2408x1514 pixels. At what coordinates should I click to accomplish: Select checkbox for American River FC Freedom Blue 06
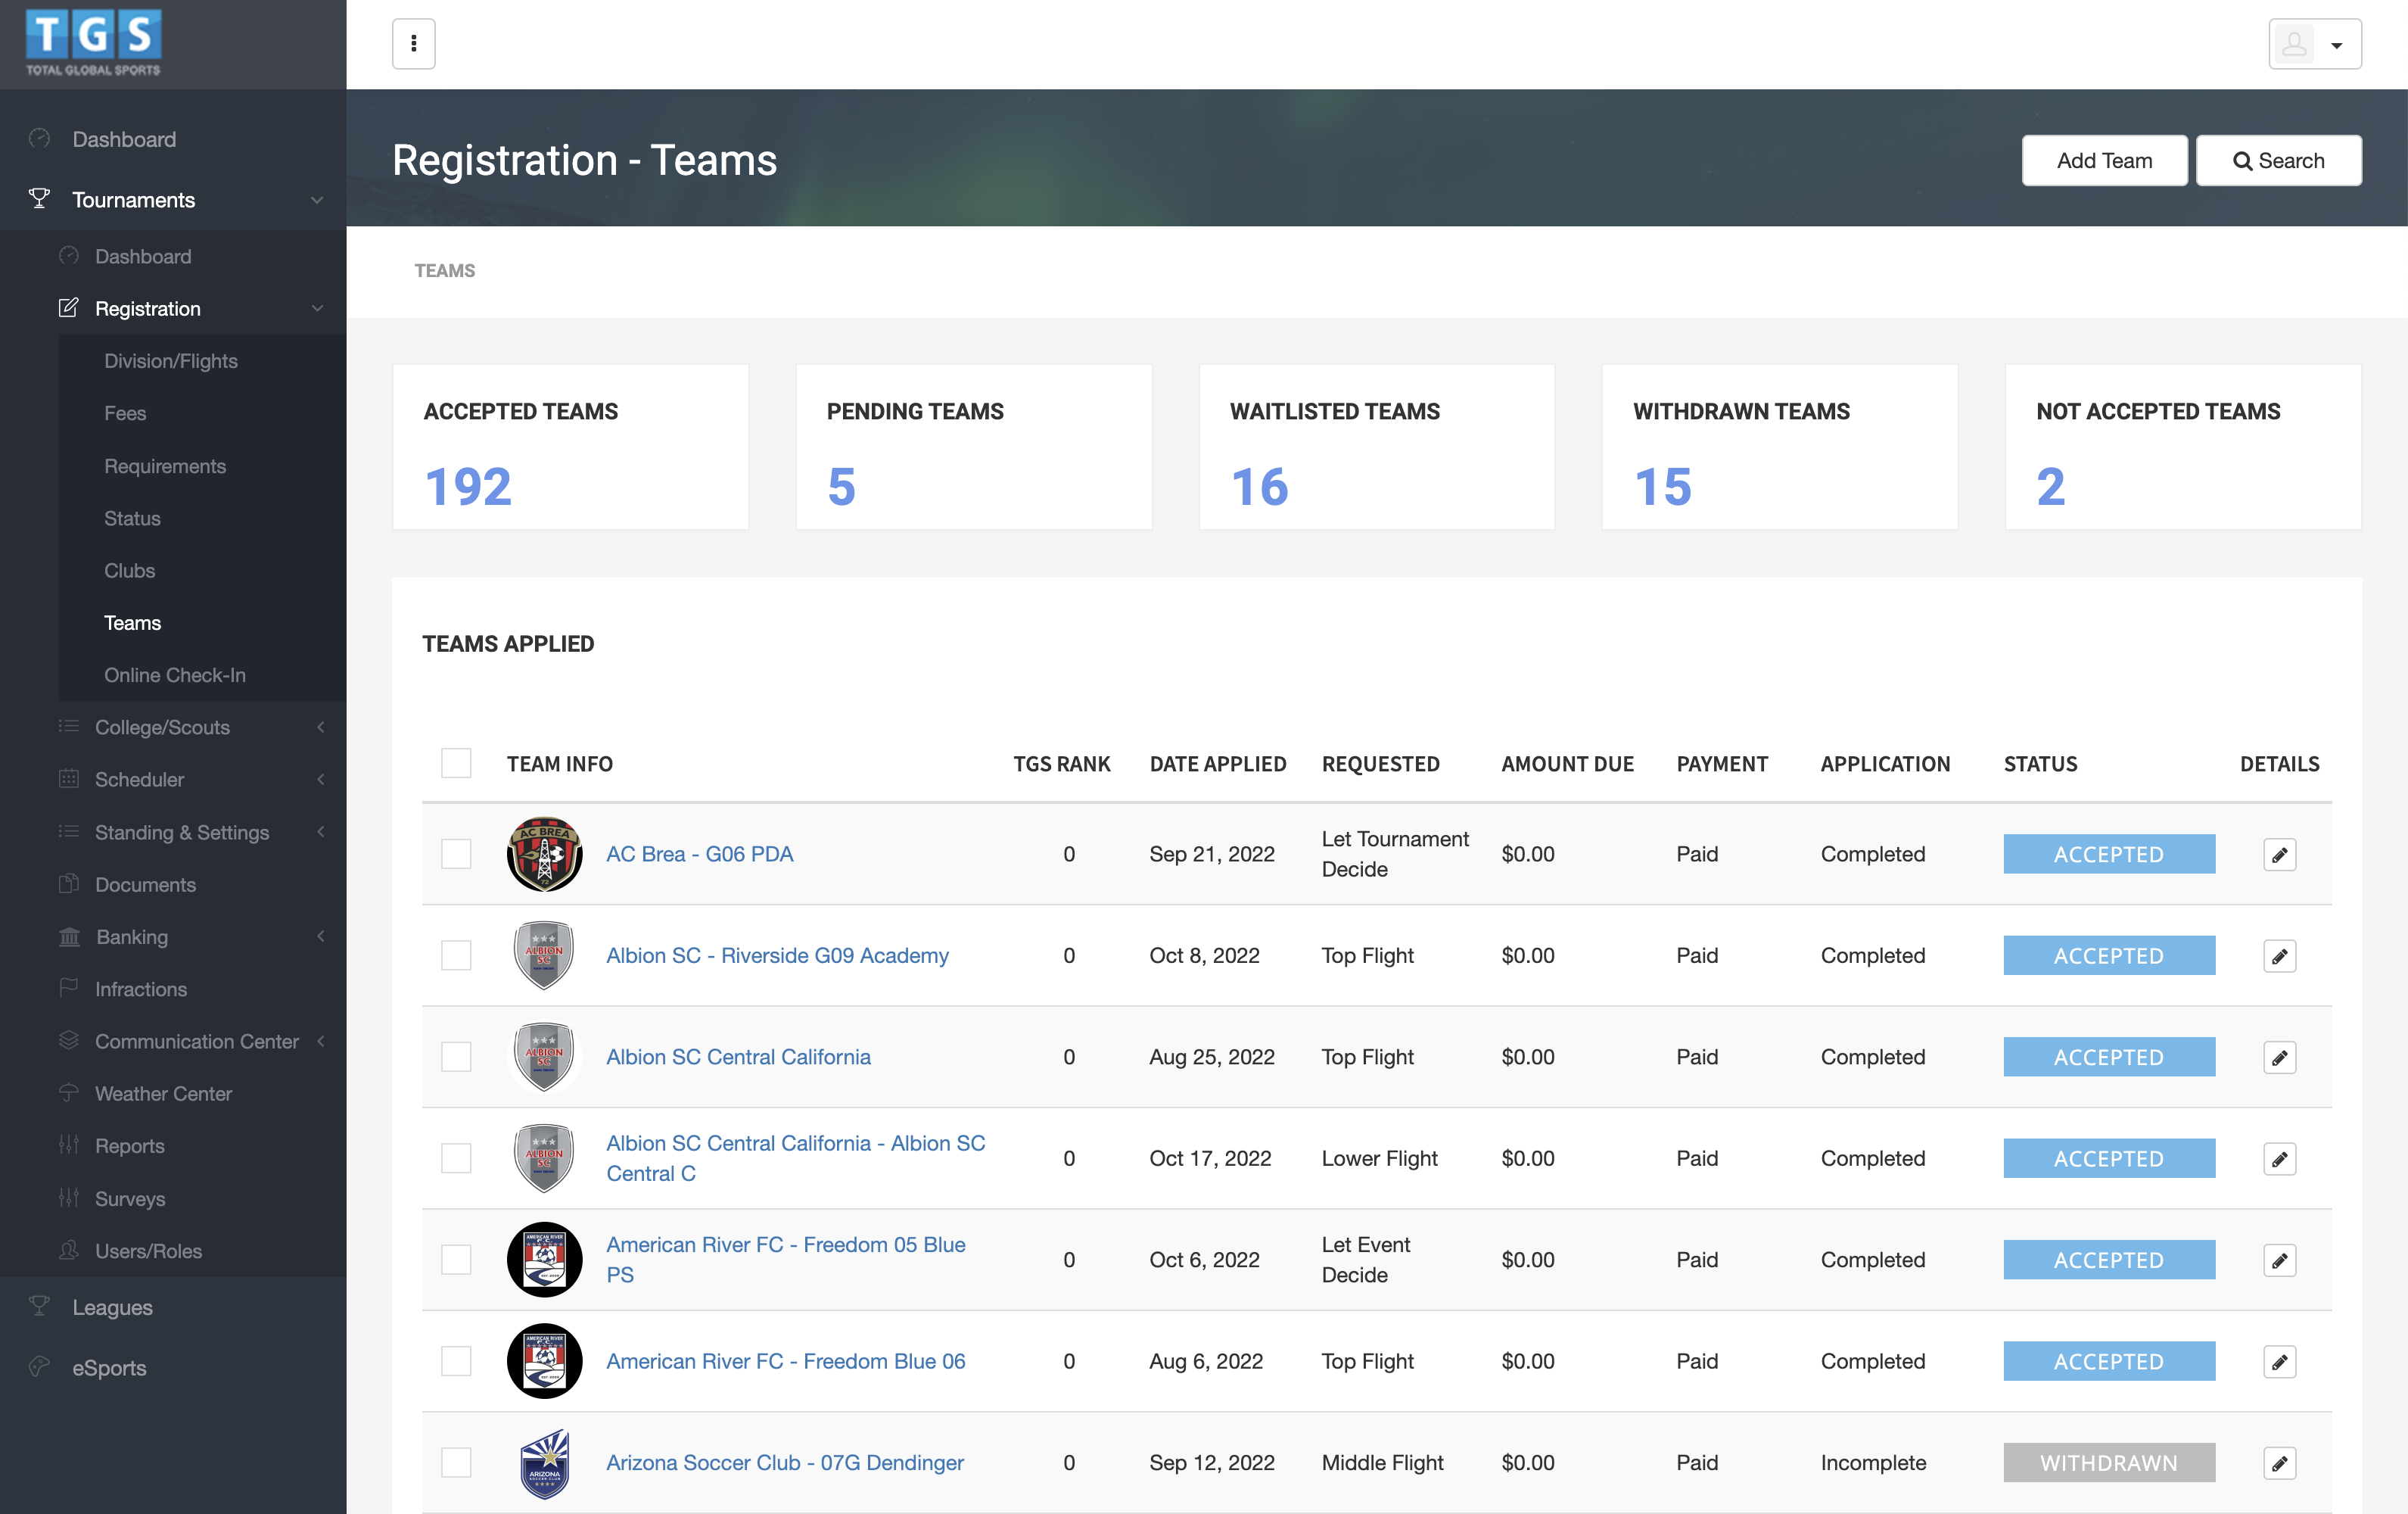coord(456,1361)
